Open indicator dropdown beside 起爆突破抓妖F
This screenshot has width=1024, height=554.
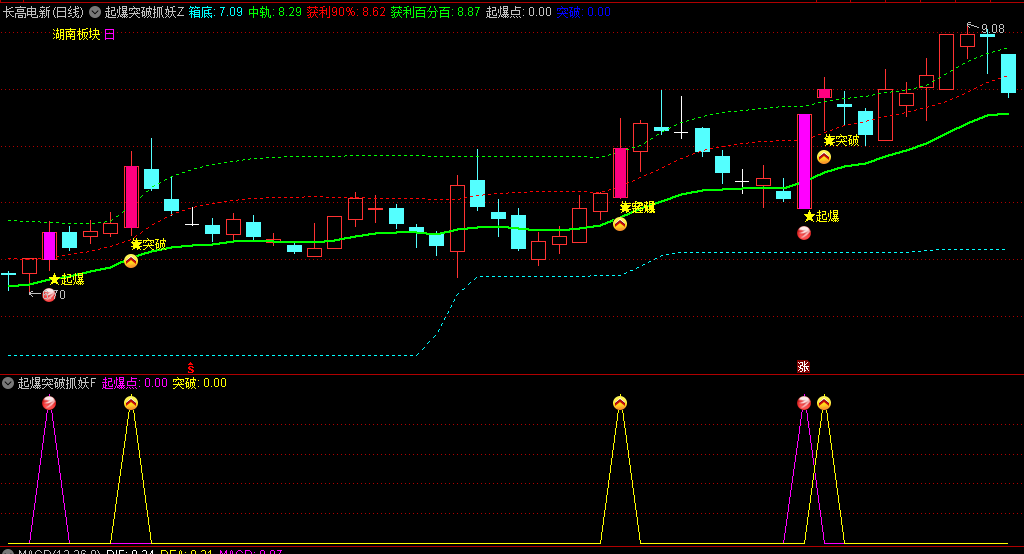(x=8, y=383)
